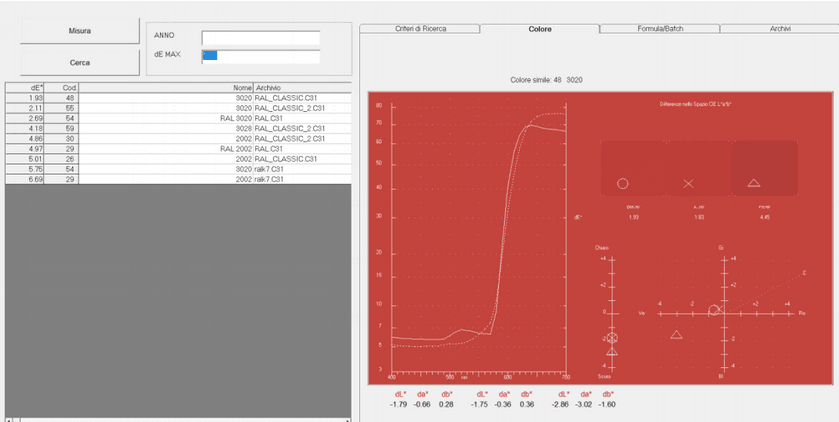Click code 30 in the Cod. column
Screen dimensions: 839x422
pyautogui.click(x=70, y=139)
